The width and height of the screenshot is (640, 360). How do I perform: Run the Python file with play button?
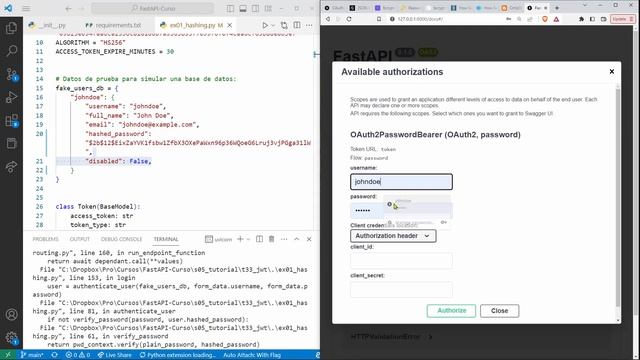point(265,25)
